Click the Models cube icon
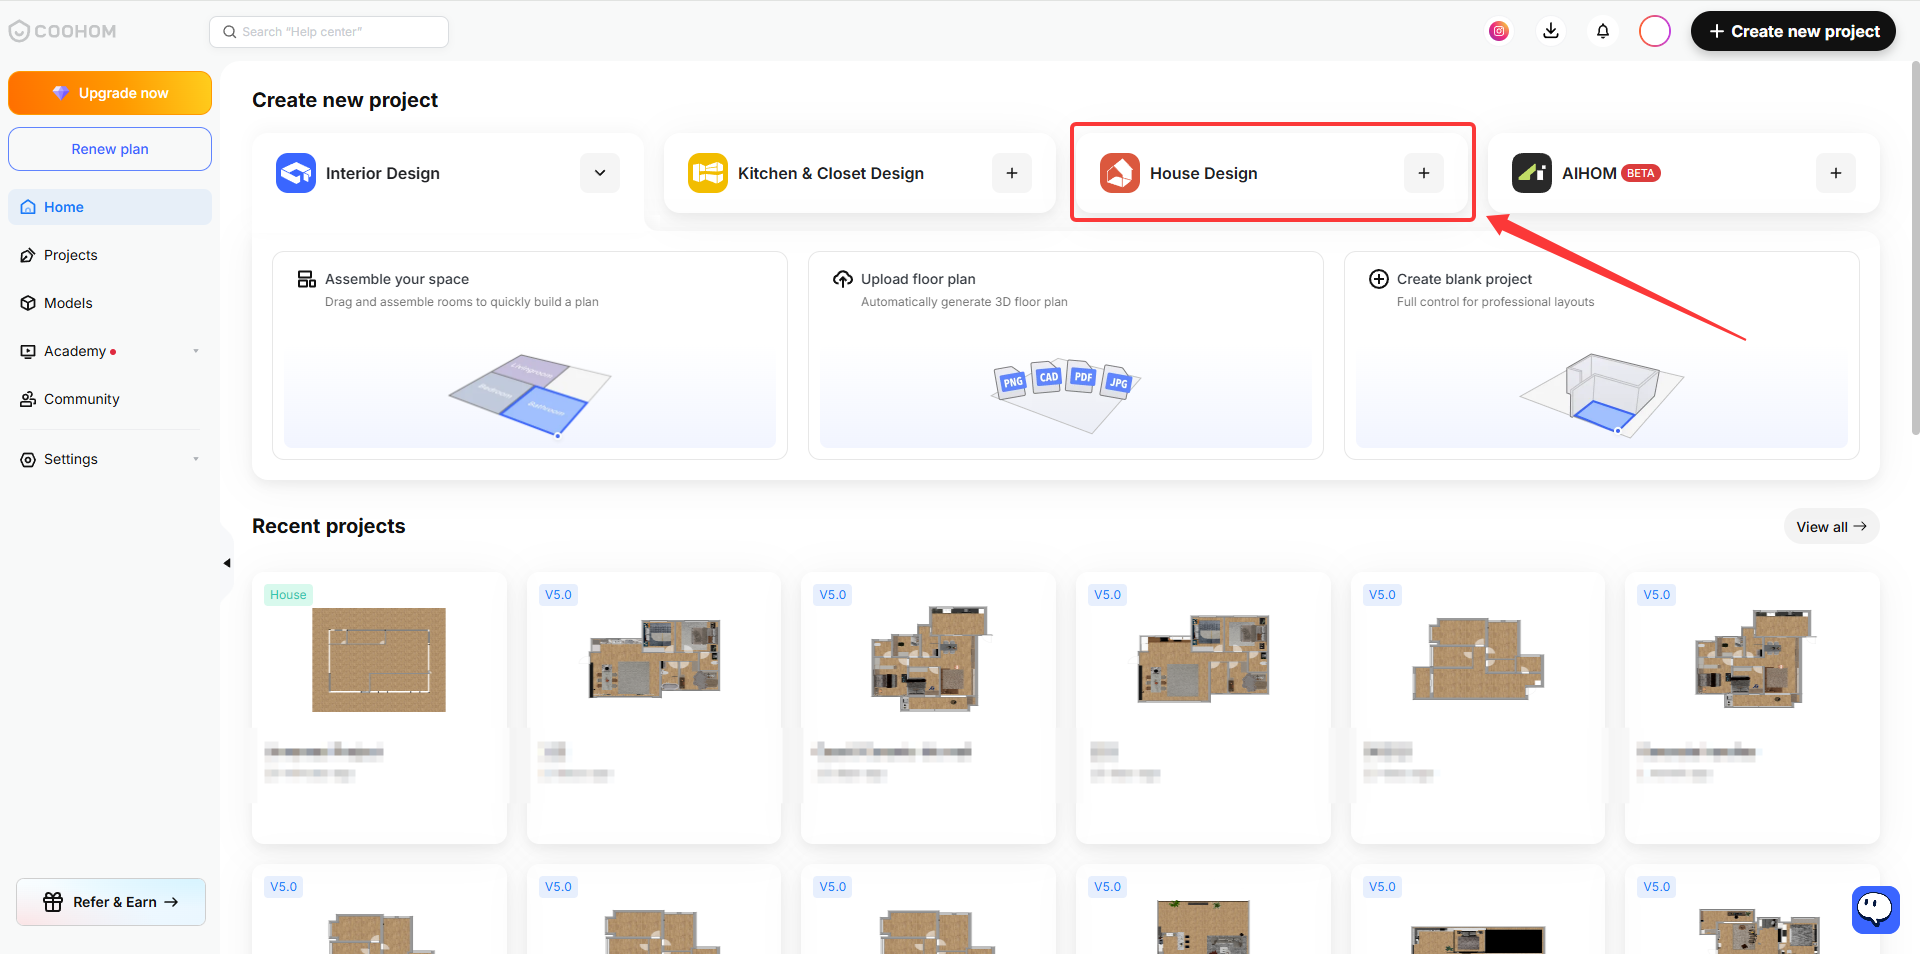 [x=28, y=303]
